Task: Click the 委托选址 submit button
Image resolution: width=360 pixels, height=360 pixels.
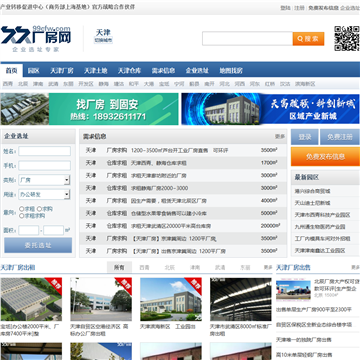Action: coord(38,245)
